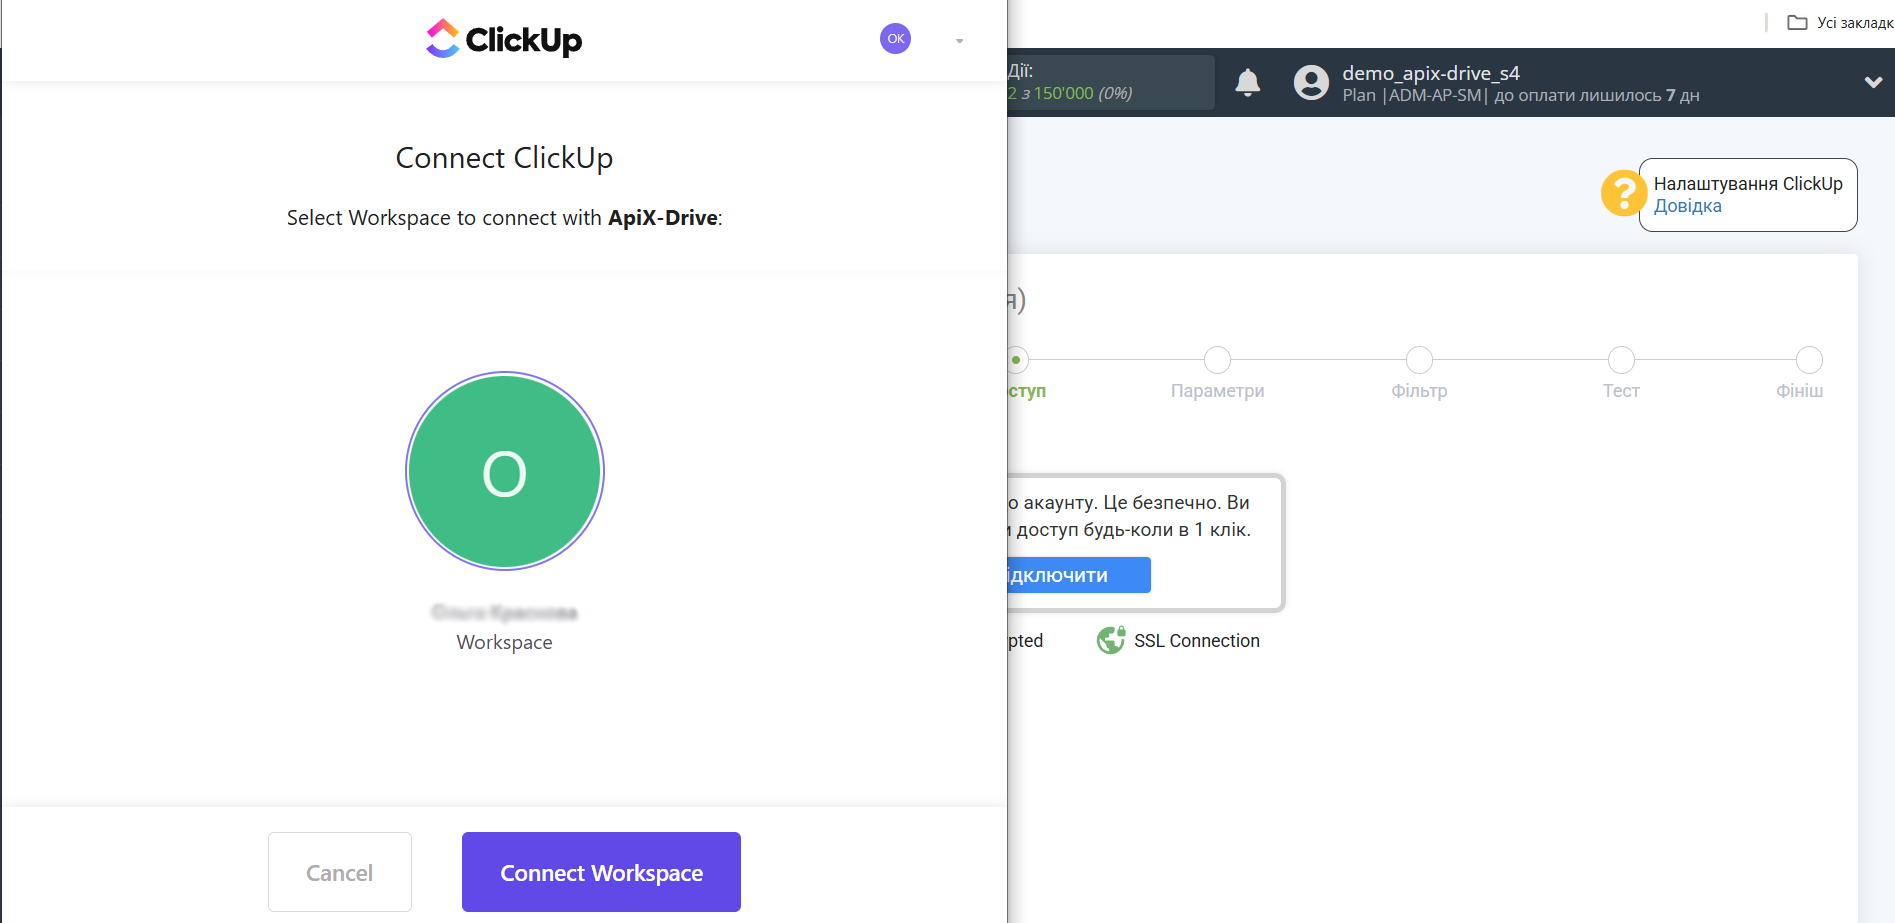Click Cancel button in Connect ClickUp dialog

click(x=340, y=872)
